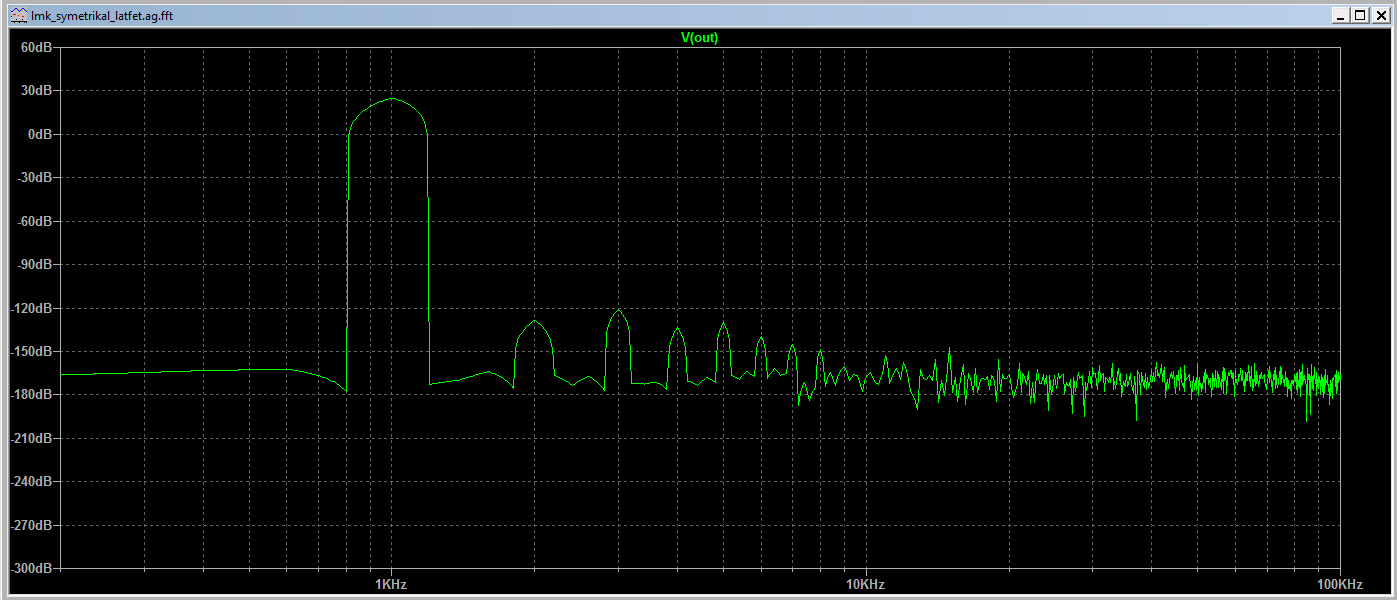Click the -120dB axis label
This screenshot has width=1397, height=600.
[x=32, y=308]
